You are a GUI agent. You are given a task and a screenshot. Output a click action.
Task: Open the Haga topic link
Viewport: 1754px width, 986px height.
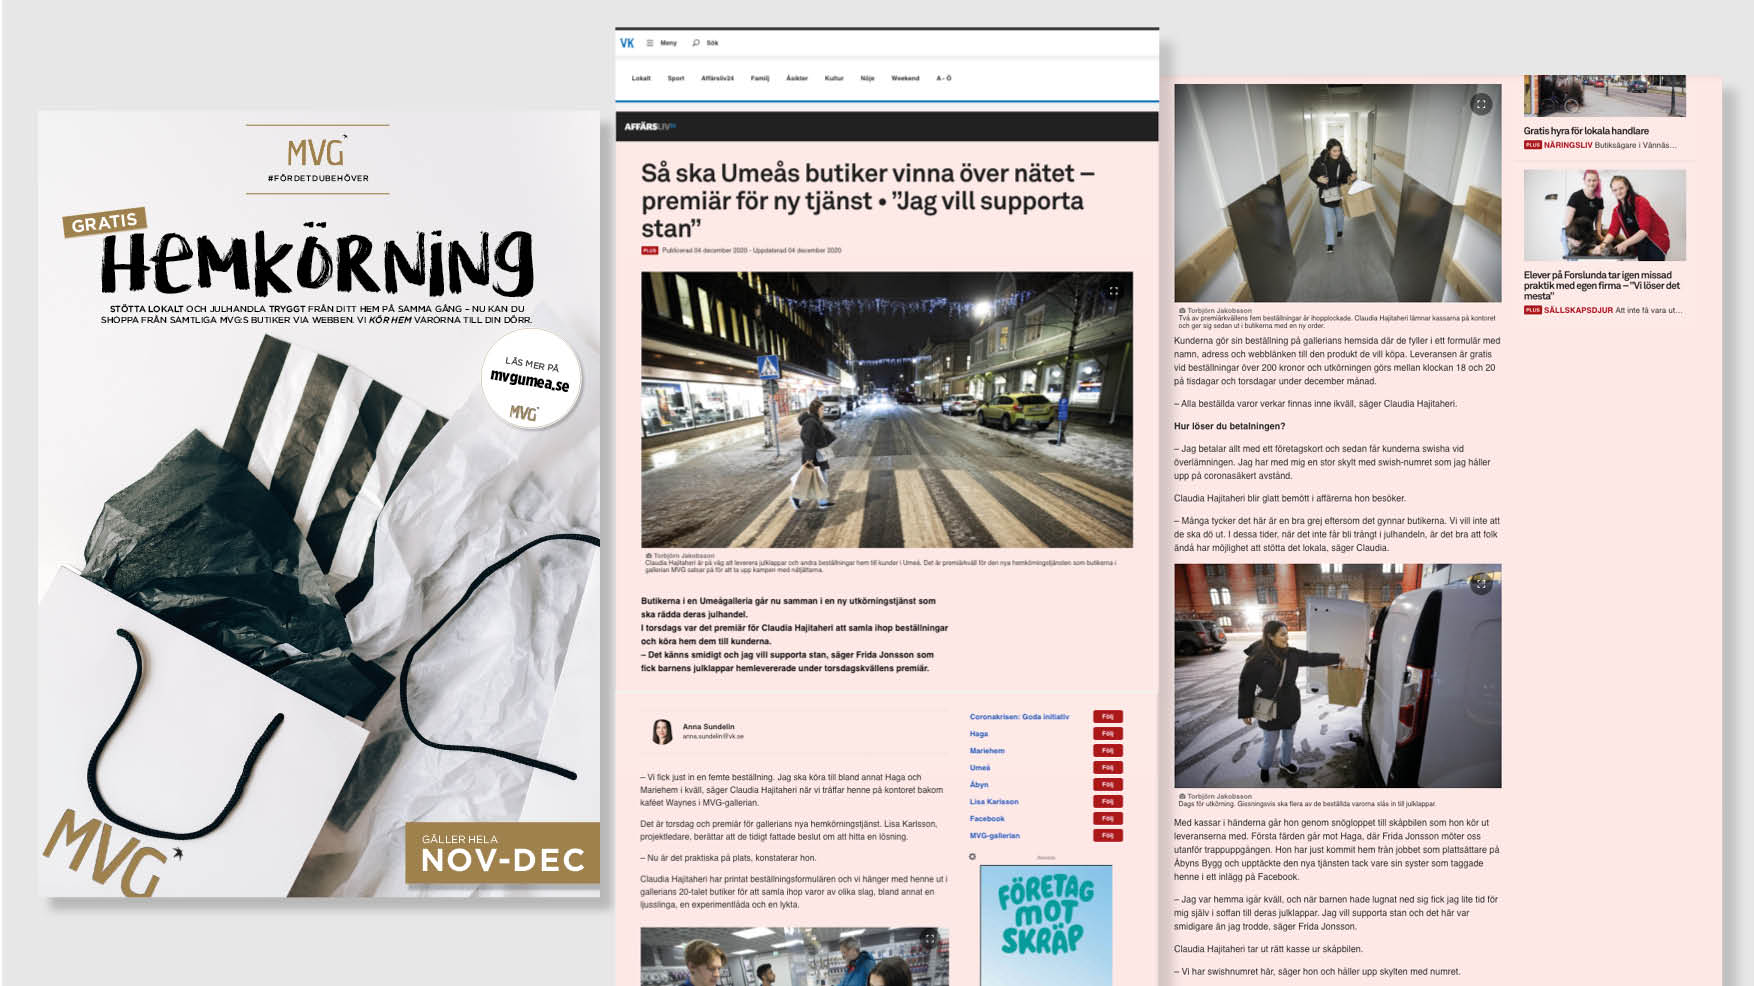click(979, 734)
